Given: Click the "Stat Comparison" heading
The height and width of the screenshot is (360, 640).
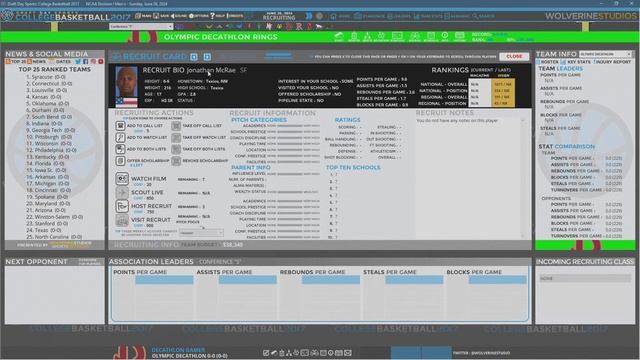Looking at the screenshot, I should (x=567, y=146).
